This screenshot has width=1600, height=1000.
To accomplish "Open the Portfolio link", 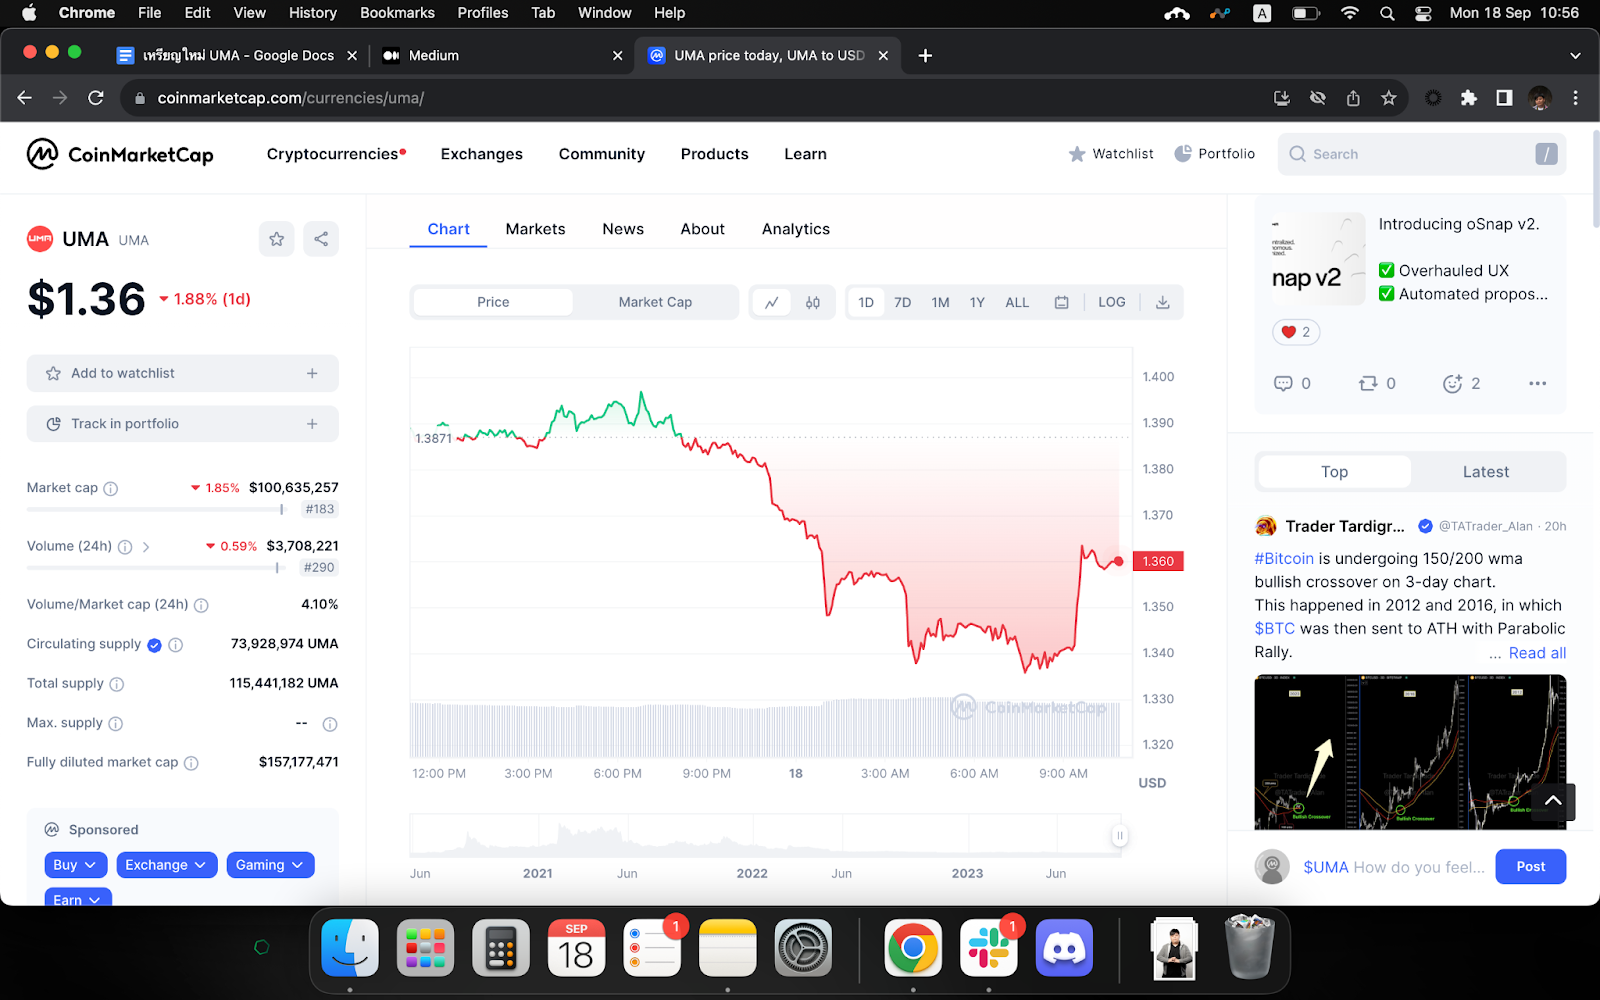I will click(1215, 154).
